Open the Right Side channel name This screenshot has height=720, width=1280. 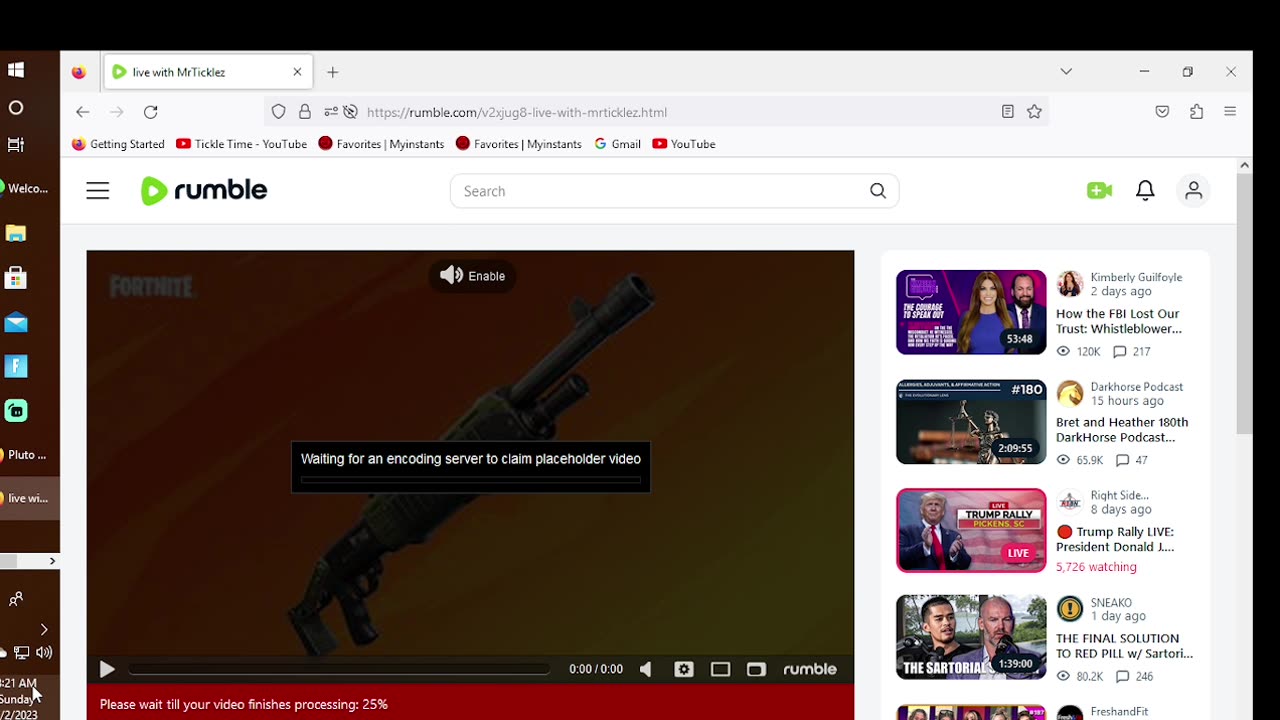1120,495
